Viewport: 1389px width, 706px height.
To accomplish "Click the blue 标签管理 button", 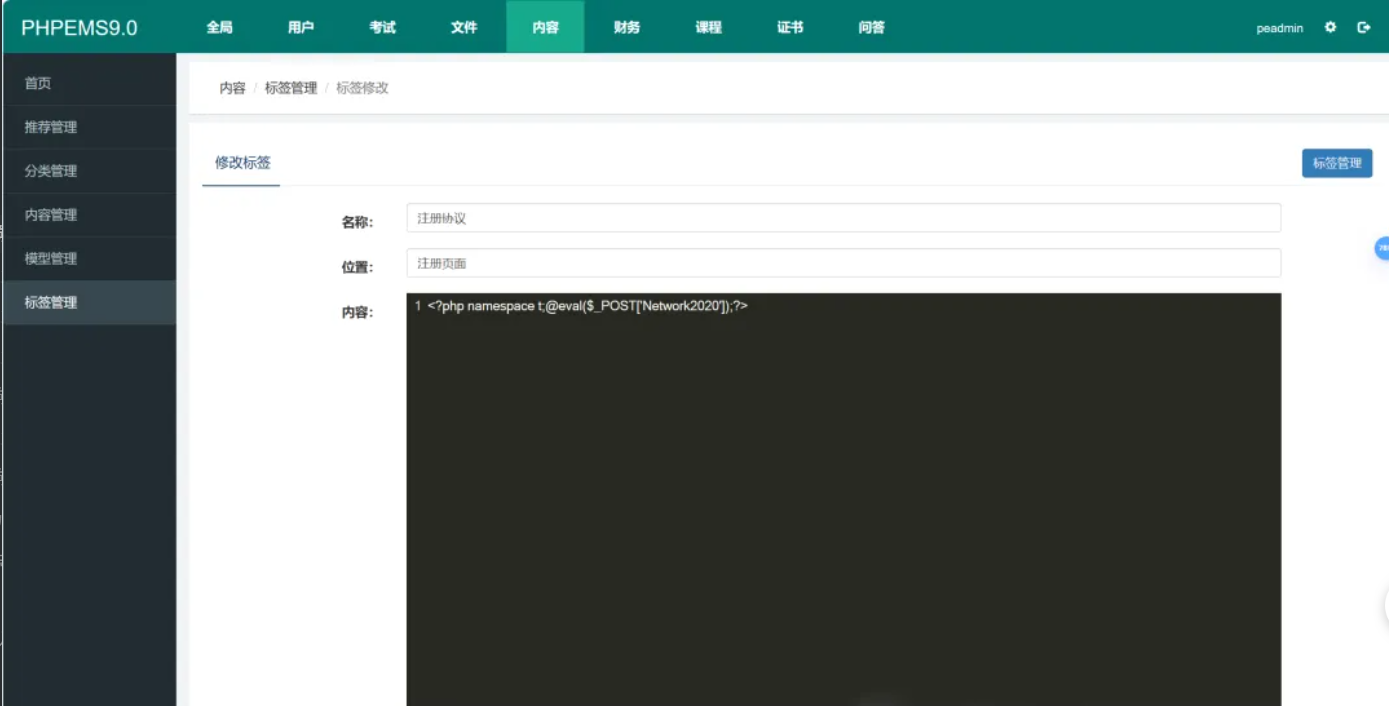I will click(x=1337, y=163).
